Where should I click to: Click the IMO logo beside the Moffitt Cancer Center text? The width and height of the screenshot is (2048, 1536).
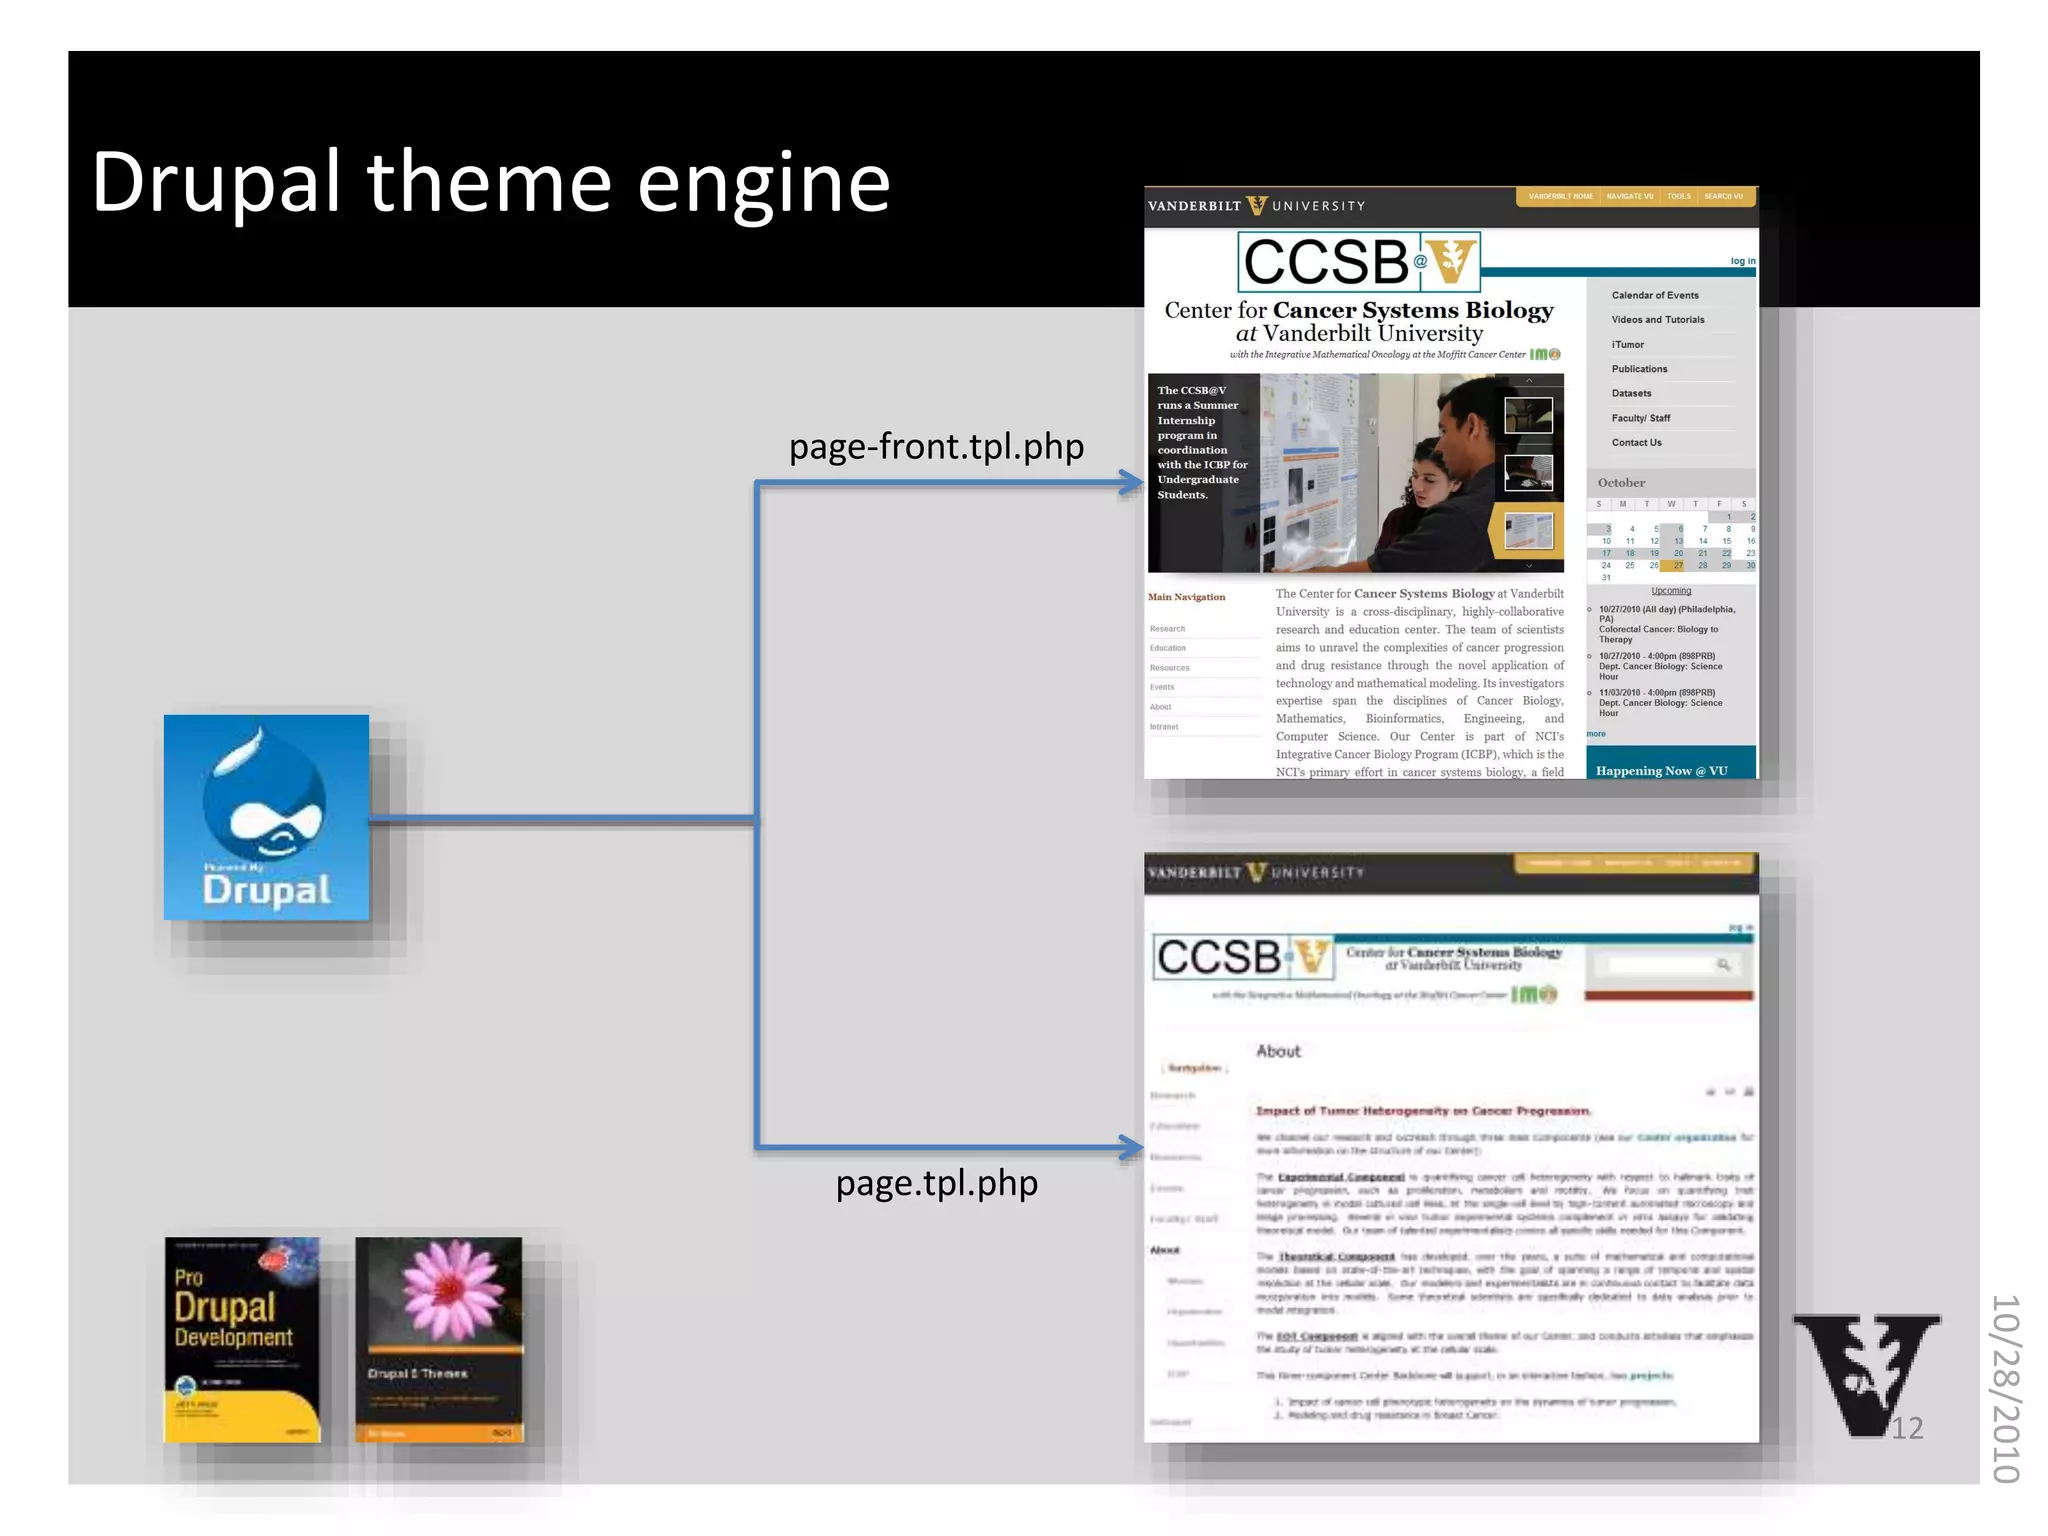pos(1545,355)
